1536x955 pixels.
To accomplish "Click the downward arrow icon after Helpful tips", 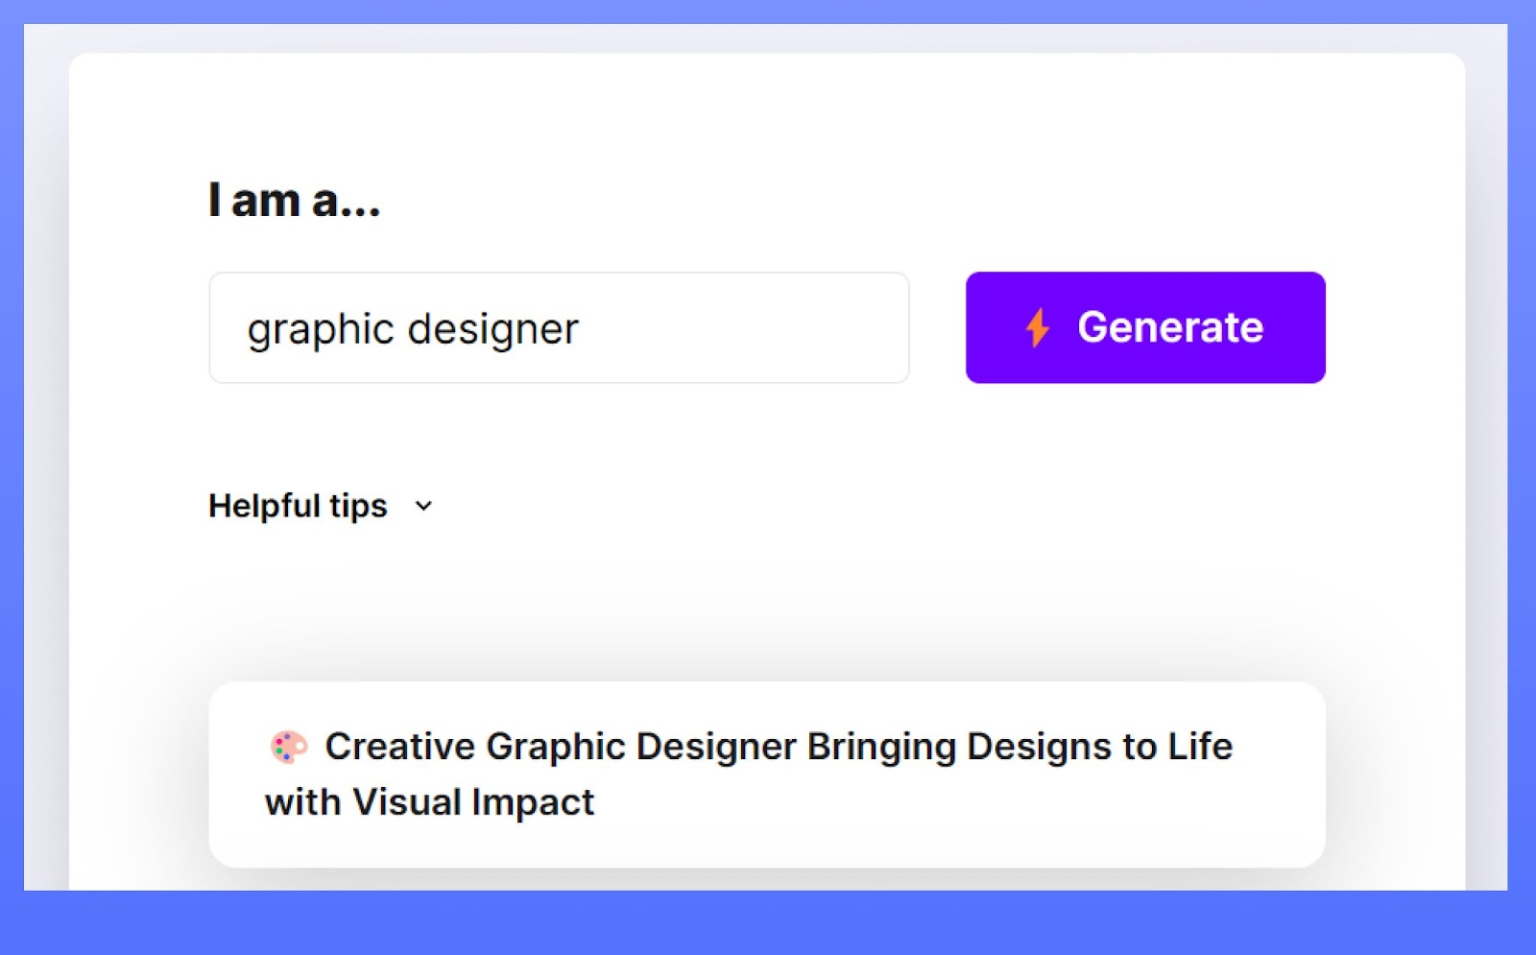I will pos(422,506).
